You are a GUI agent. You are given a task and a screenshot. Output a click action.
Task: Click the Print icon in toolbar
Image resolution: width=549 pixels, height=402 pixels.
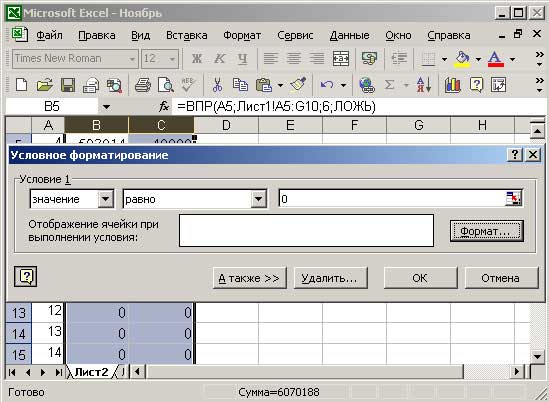point(143,85)
